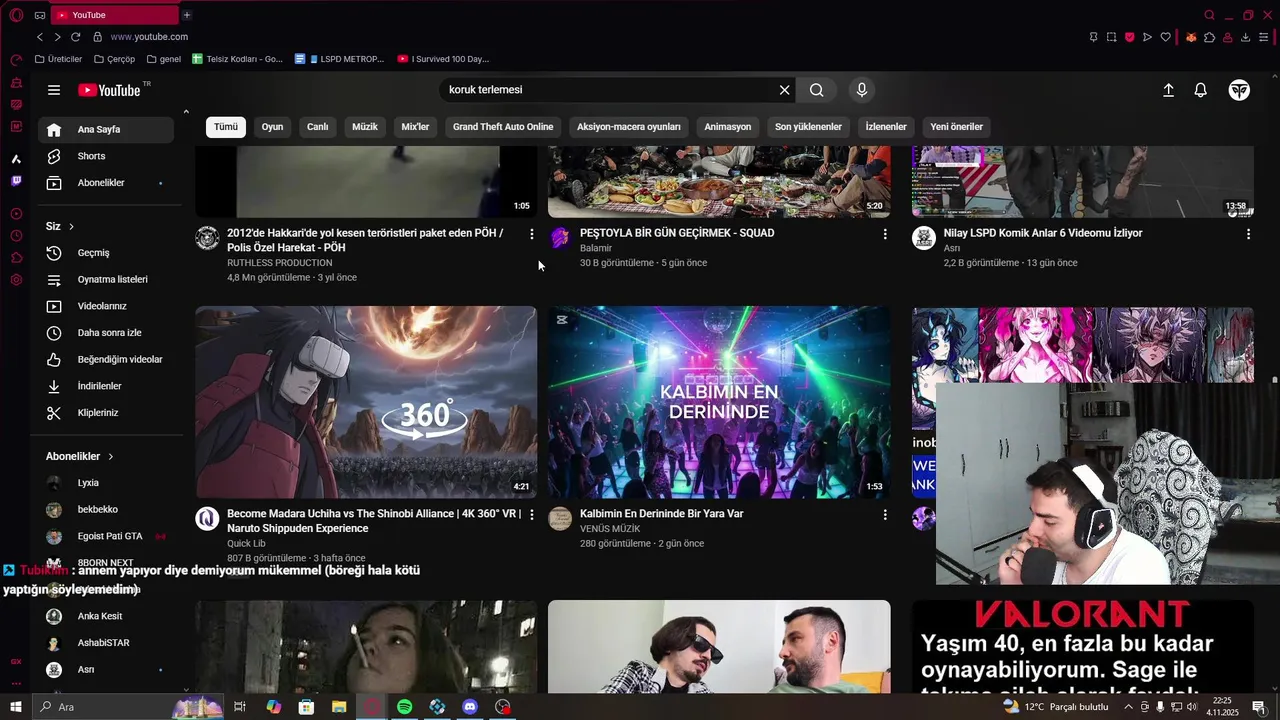The height and width of the screenshot is (720, 1280).
Task: Open Twitch in Opera sidebar
Action: [x=16, y=181]
